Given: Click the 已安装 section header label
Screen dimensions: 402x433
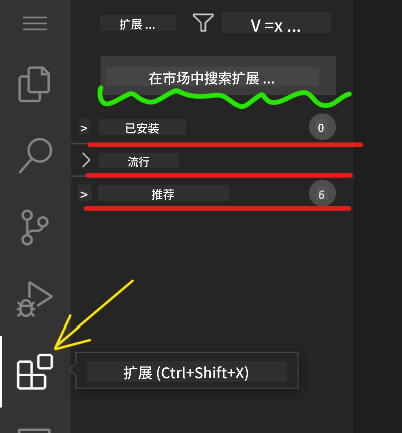Looking at the screenshot, I should (x=142, y=128).
